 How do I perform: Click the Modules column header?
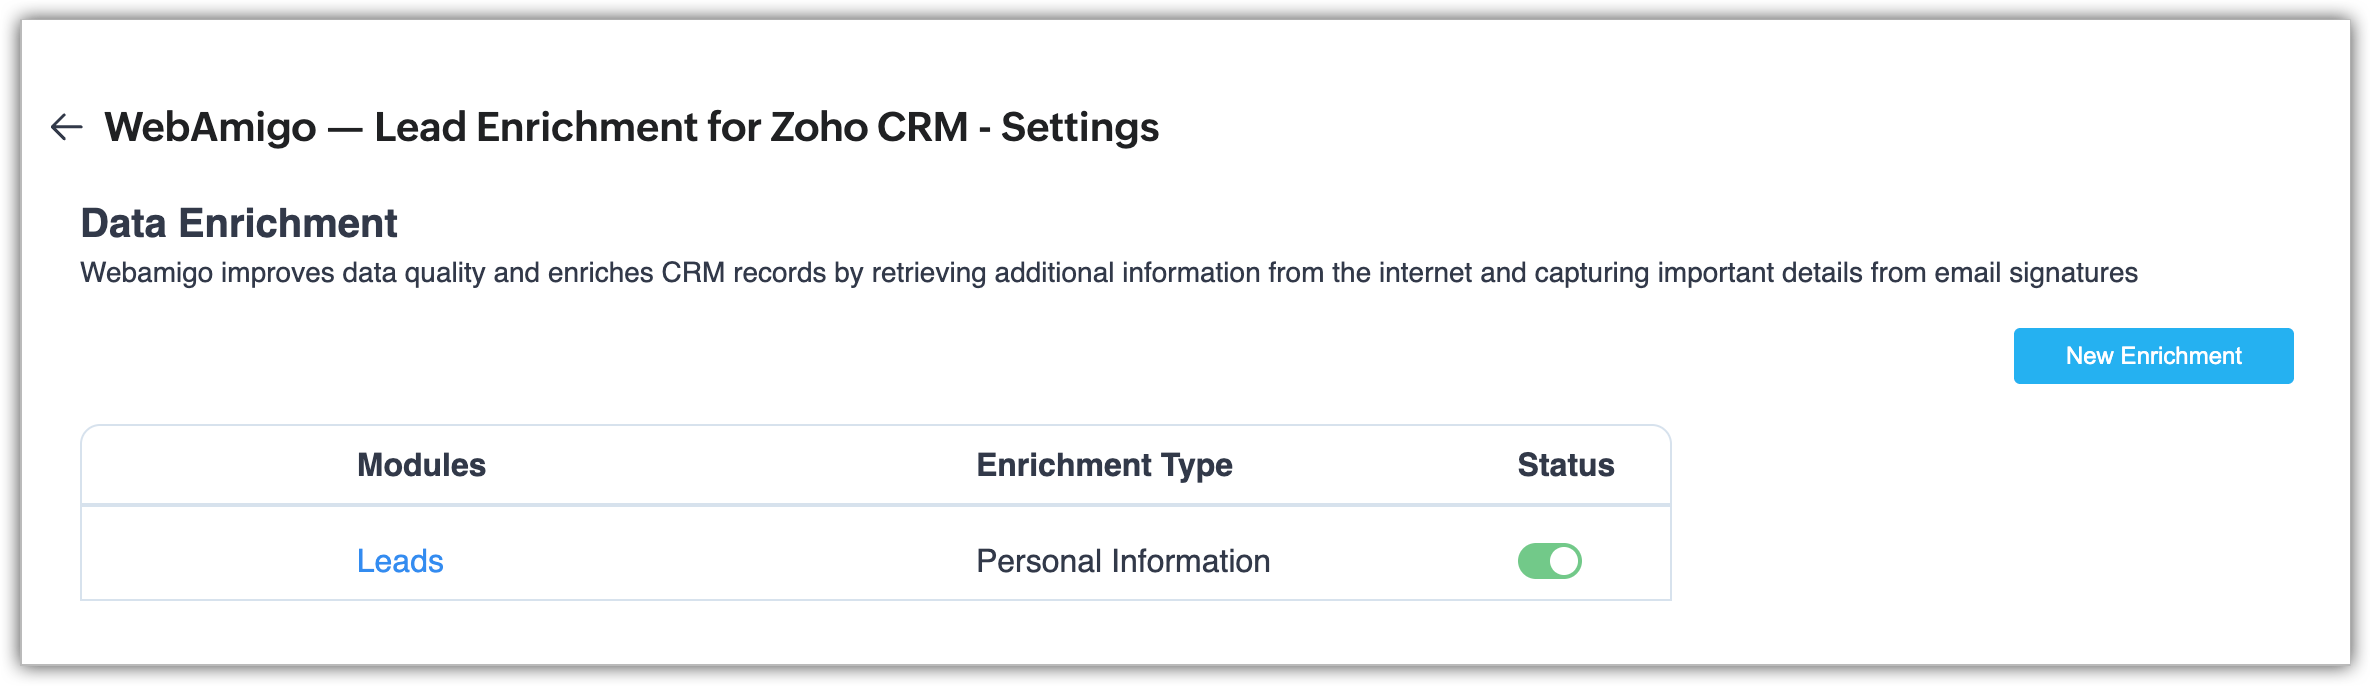point(421,465)
